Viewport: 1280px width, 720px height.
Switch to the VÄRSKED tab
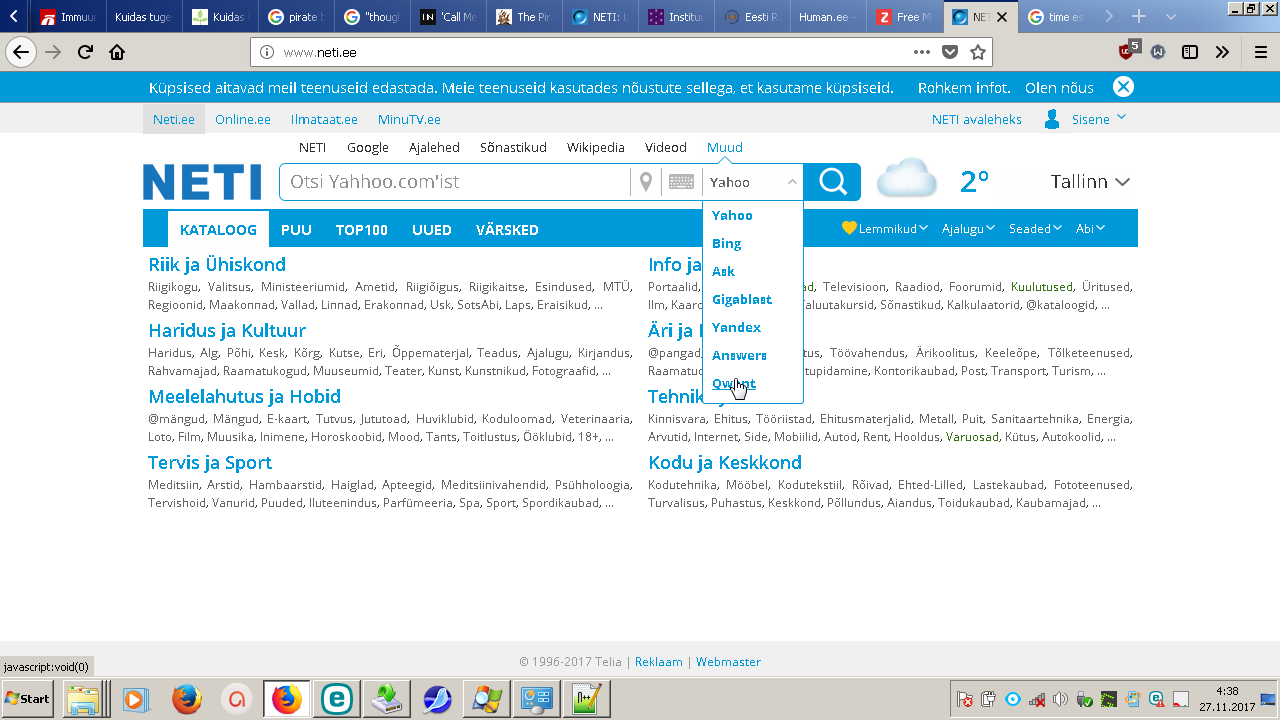point(507,230)
